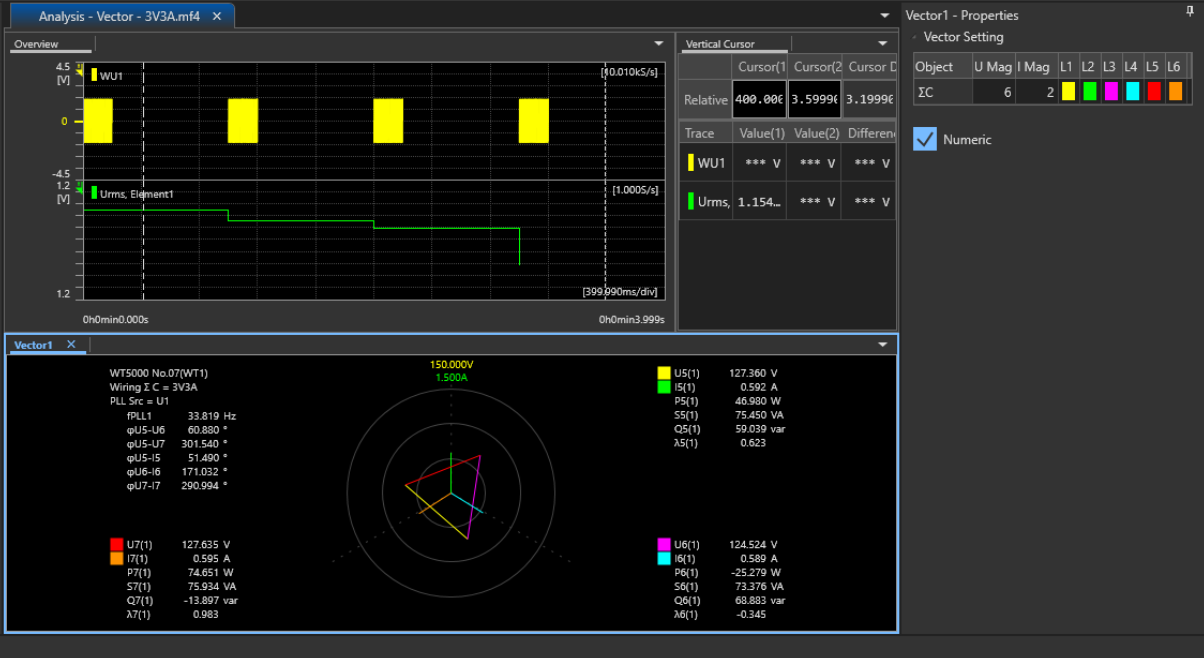Viewport: 1204px width, 658px height.
Task: Open the Vector1 panel dropdown arrow
Action: pos(882,344)
